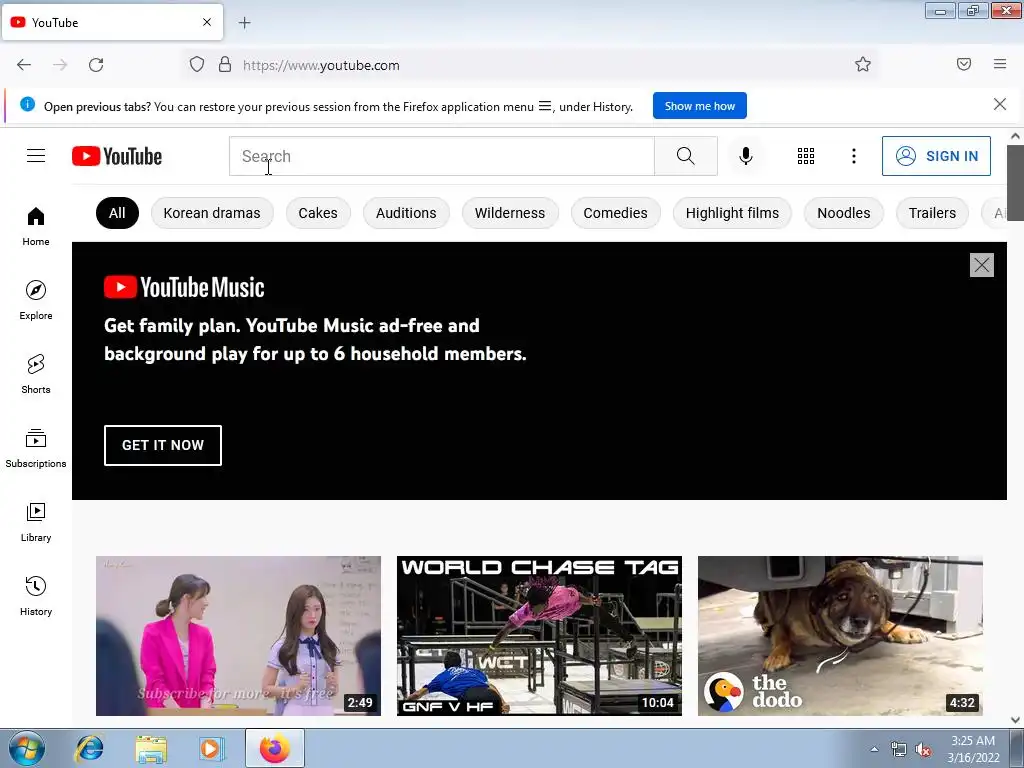The image size is (1024, 768).
Task: Open the World Chase Tag video thumbnail
Action: pos(539,635)
